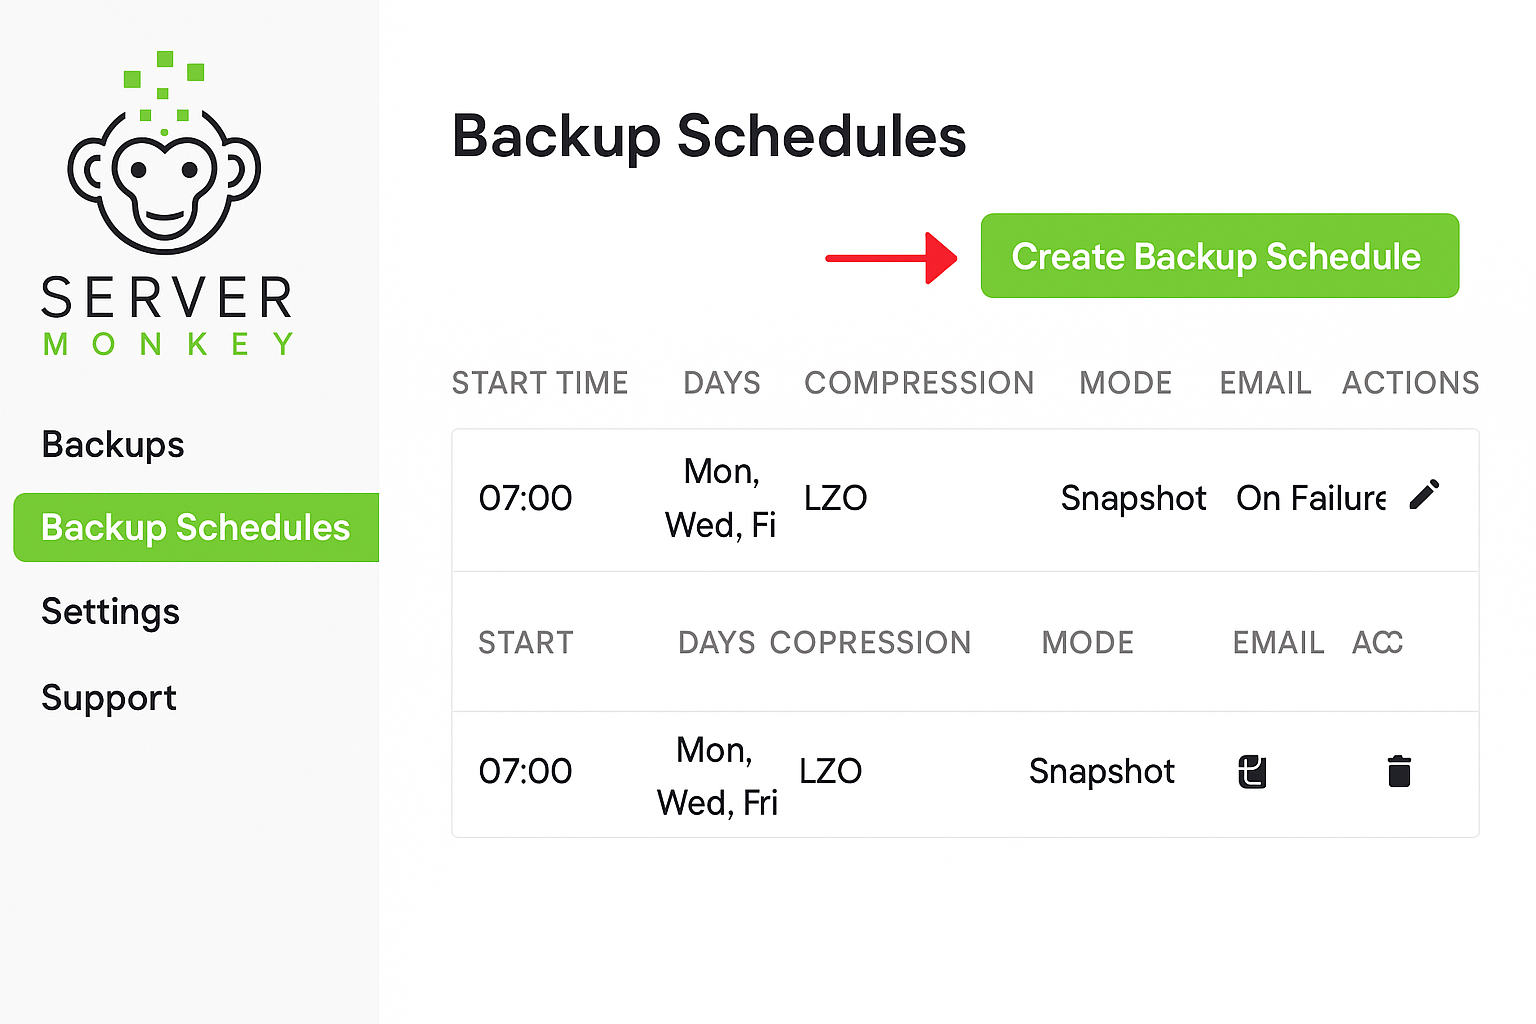
Task: Click the top COMPRESSION column header
Action: [919, 383]
